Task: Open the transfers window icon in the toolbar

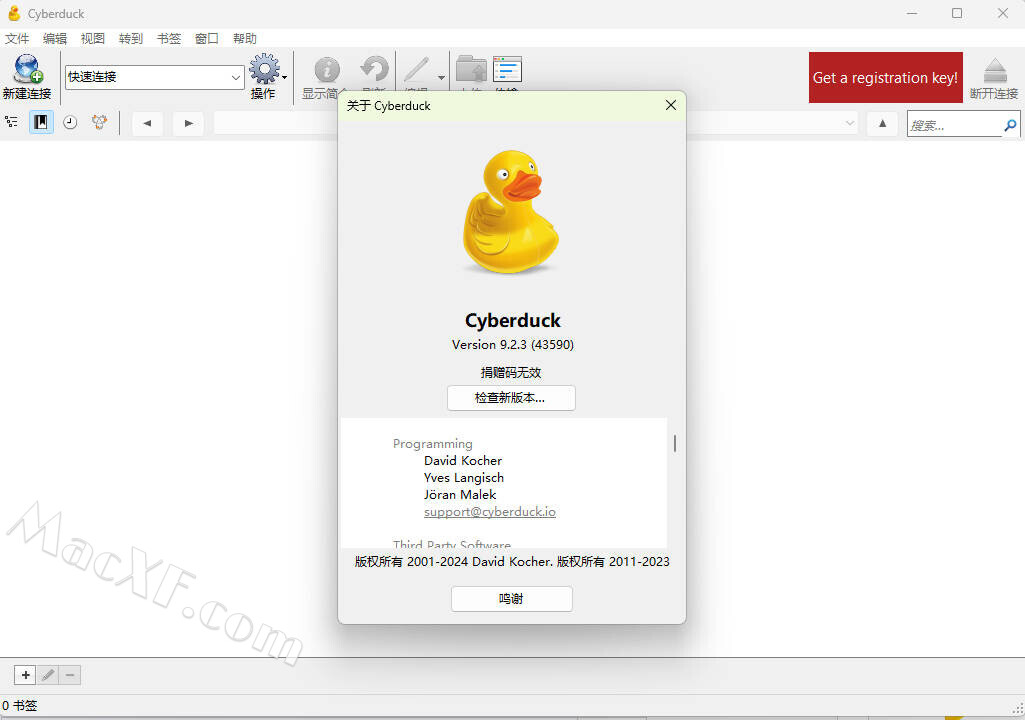Action: [507, 70]
